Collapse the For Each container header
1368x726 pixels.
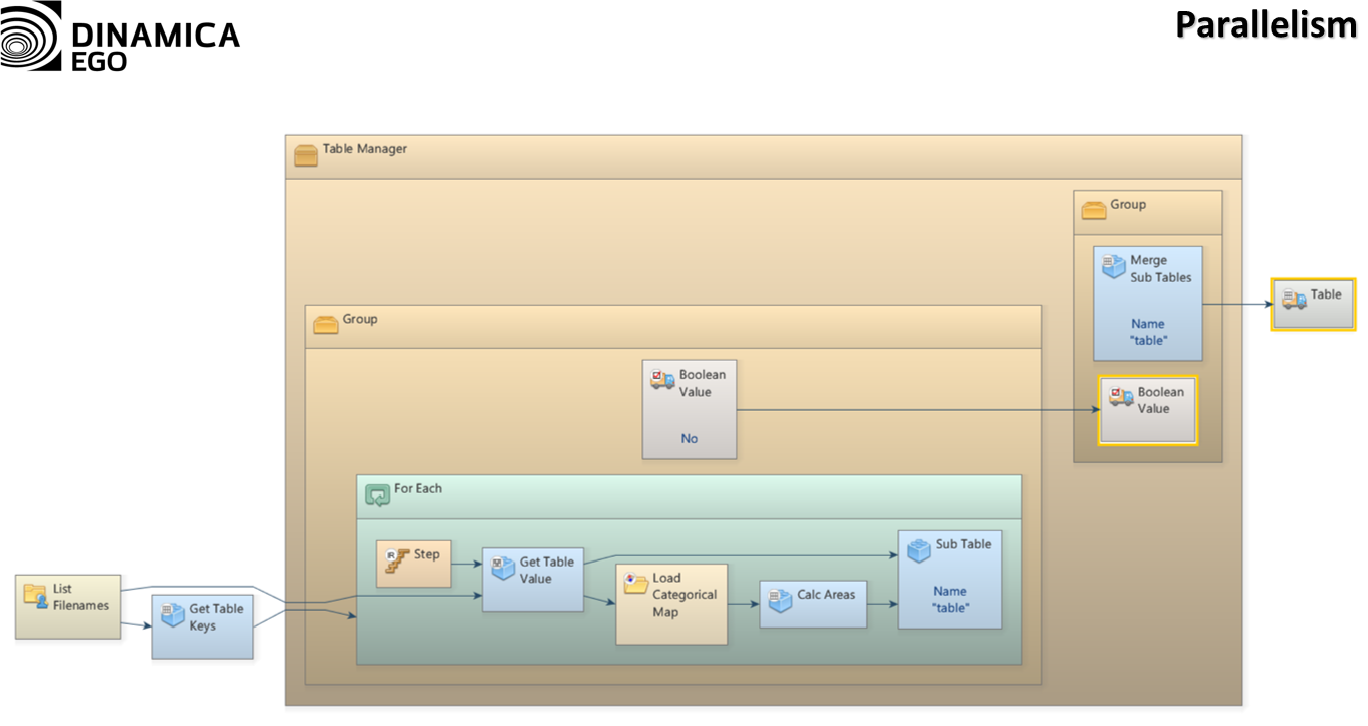pos(688,496)
